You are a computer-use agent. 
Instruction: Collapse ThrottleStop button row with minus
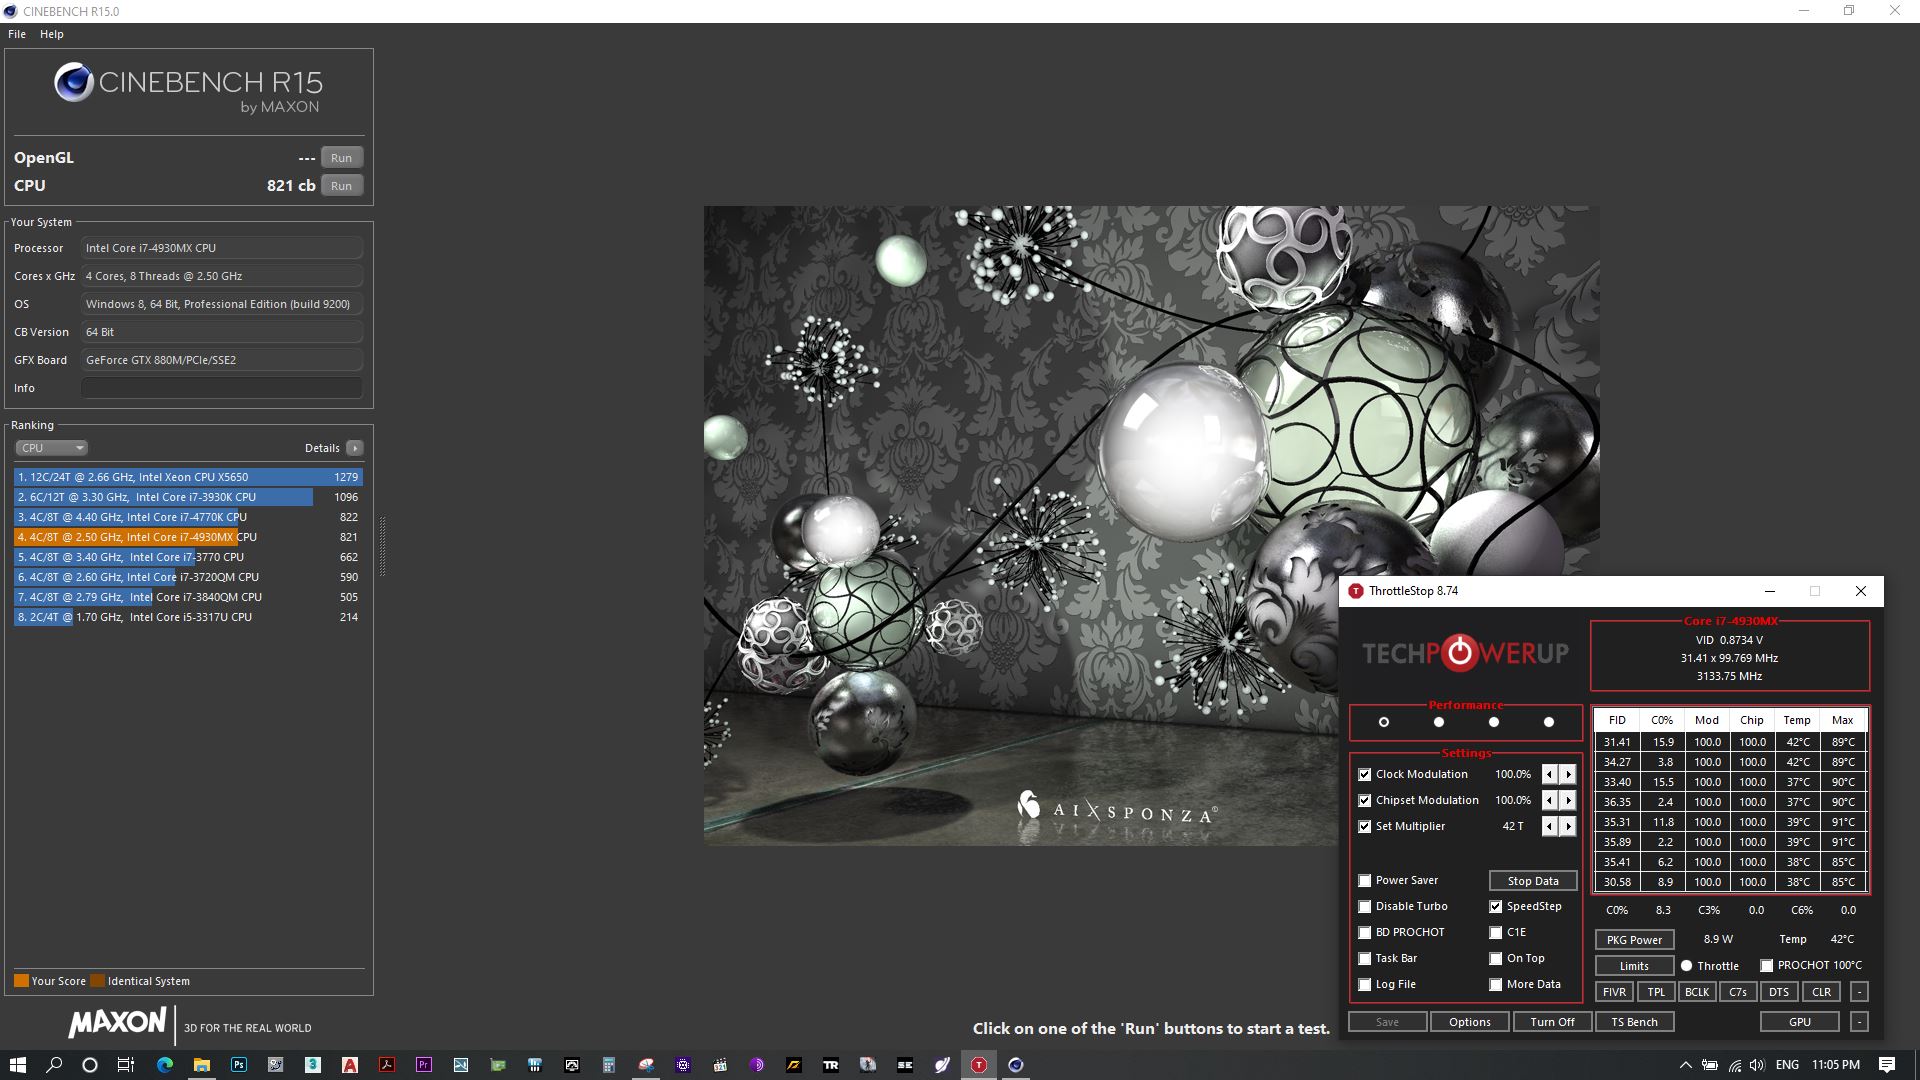tap(1859, 992)
